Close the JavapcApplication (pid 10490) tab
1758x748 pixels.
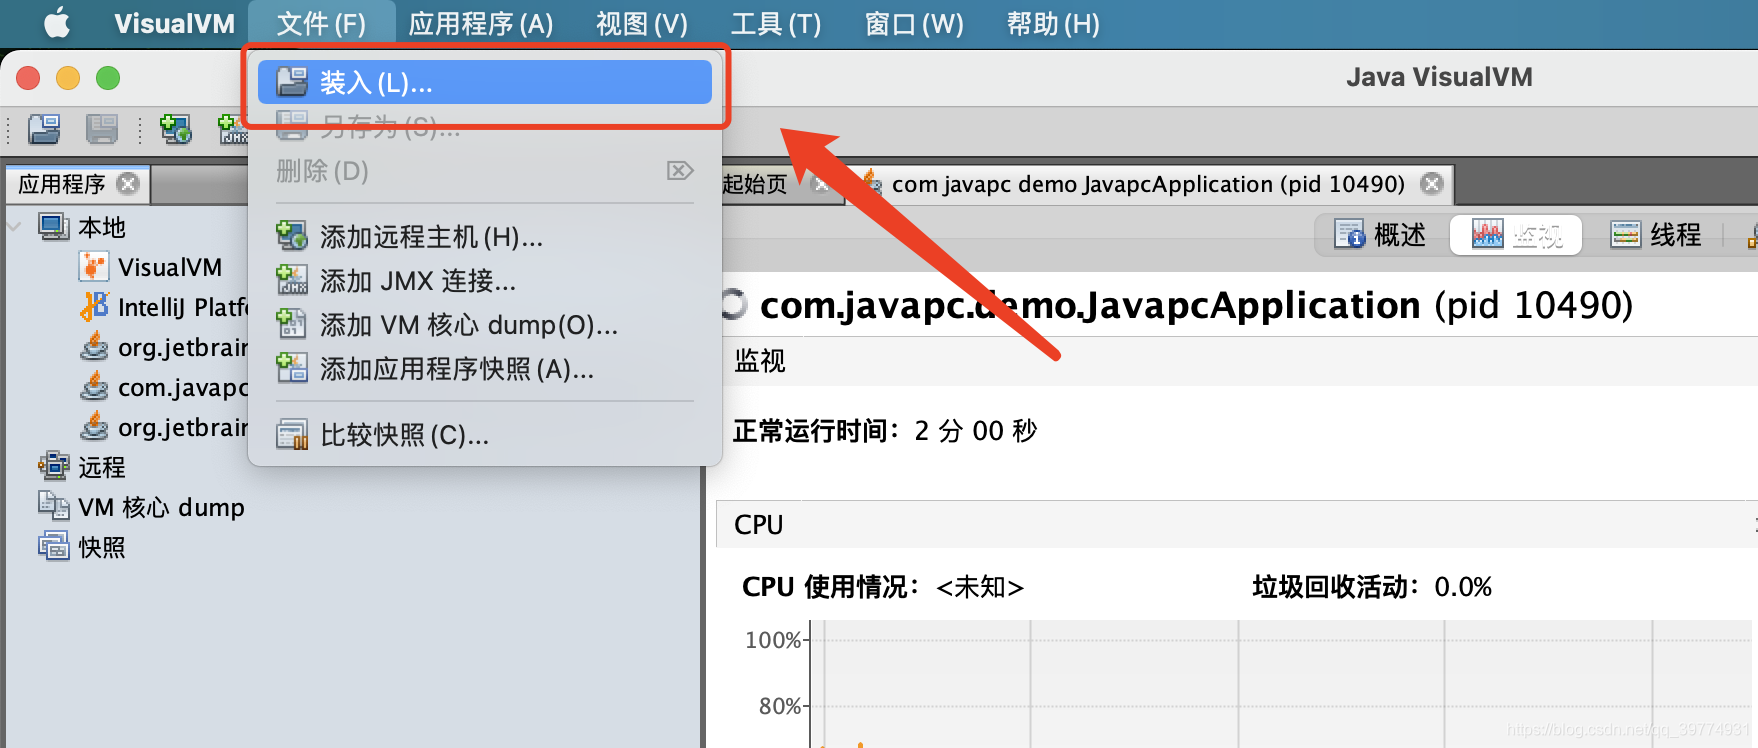[1432, 184]
